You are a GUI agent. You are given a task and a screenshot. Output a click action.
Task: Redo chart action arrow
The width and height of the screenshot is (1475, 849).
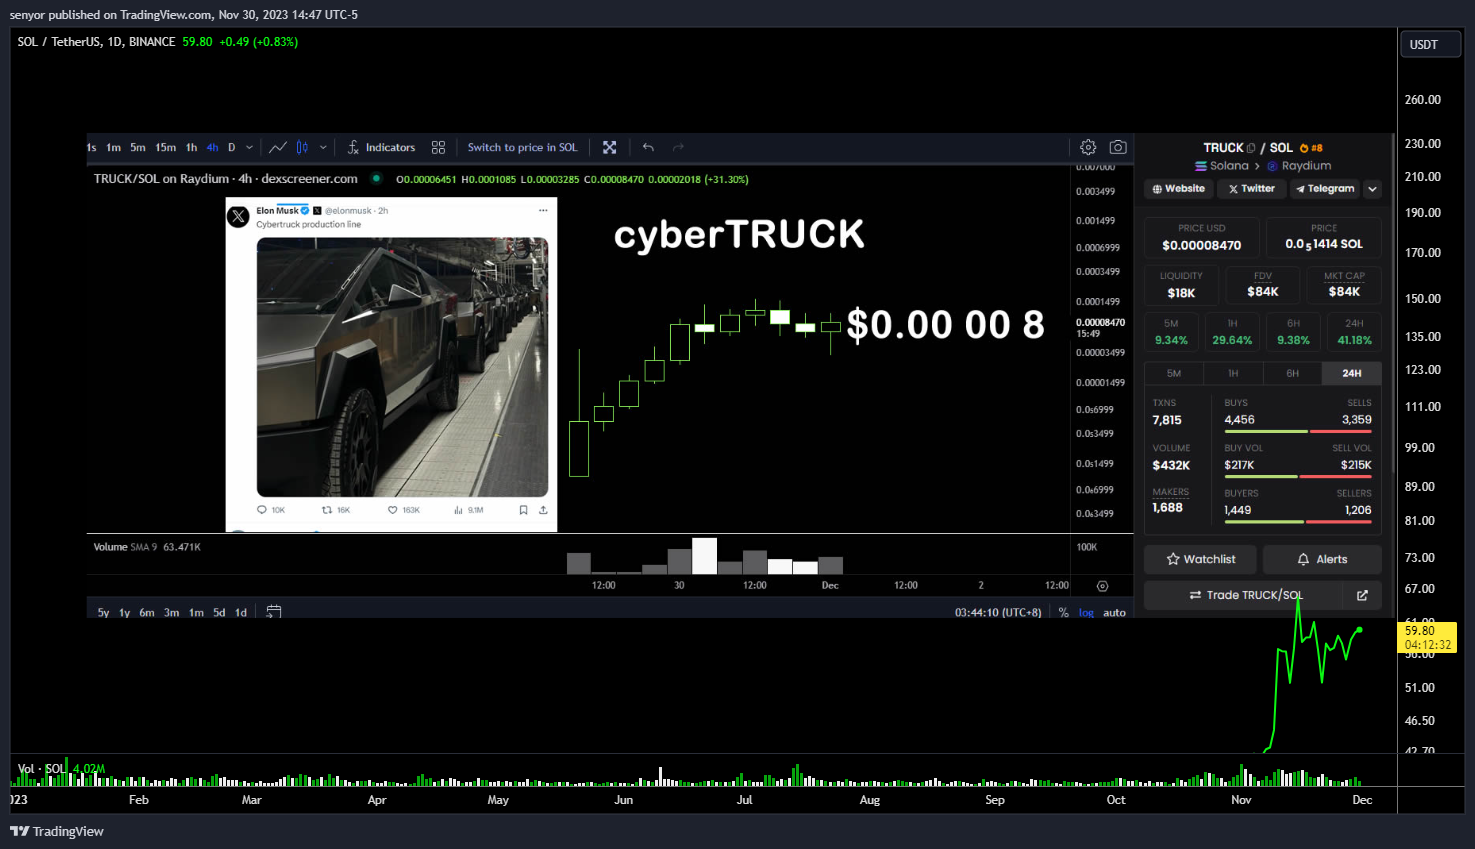coord(678,147)
